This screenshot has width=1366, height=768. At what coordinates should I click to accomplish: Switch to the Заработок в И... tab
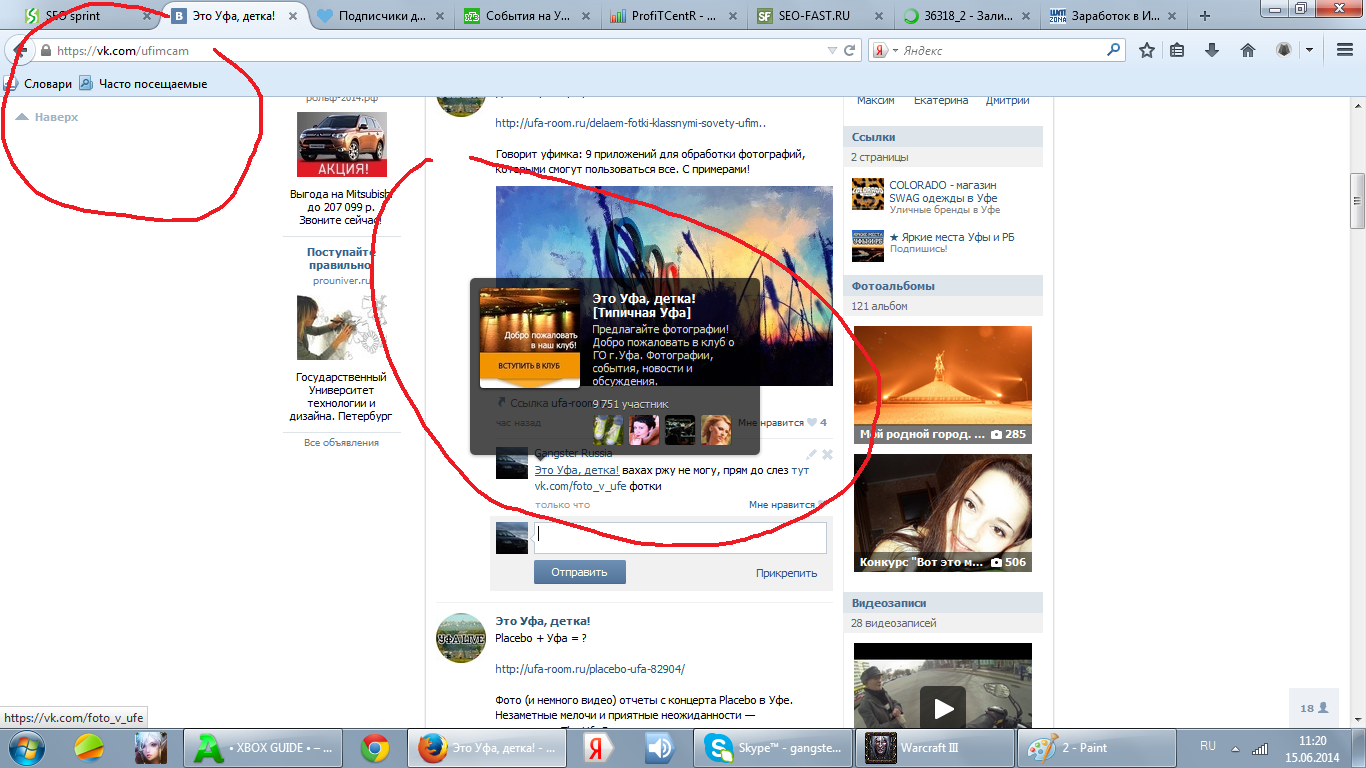tap(1113, 16)
